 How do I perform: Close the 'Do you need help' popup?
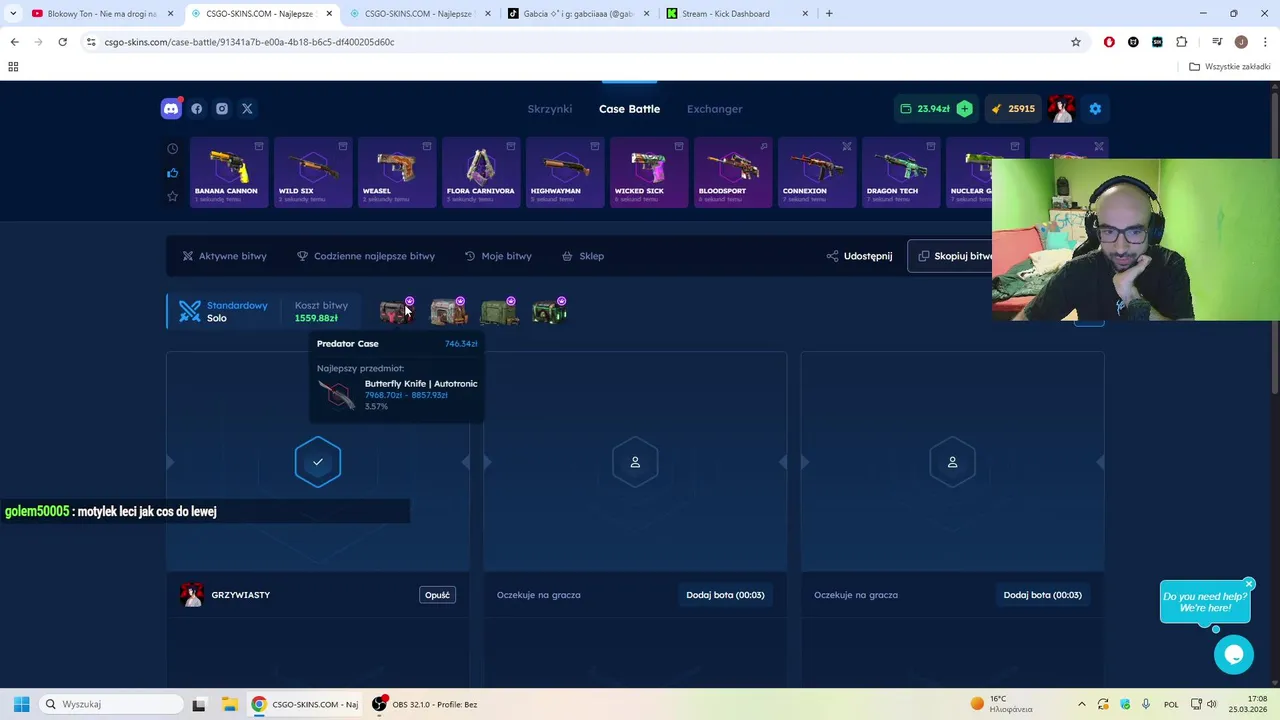coord(1249,584)
